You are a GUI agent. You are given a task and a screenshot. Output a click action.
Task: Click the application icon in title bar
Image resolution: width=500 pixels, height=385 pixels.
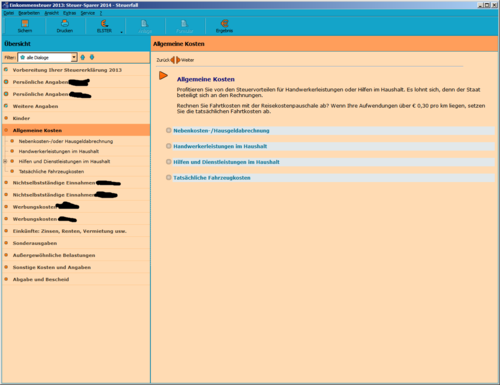pos(5,5)
